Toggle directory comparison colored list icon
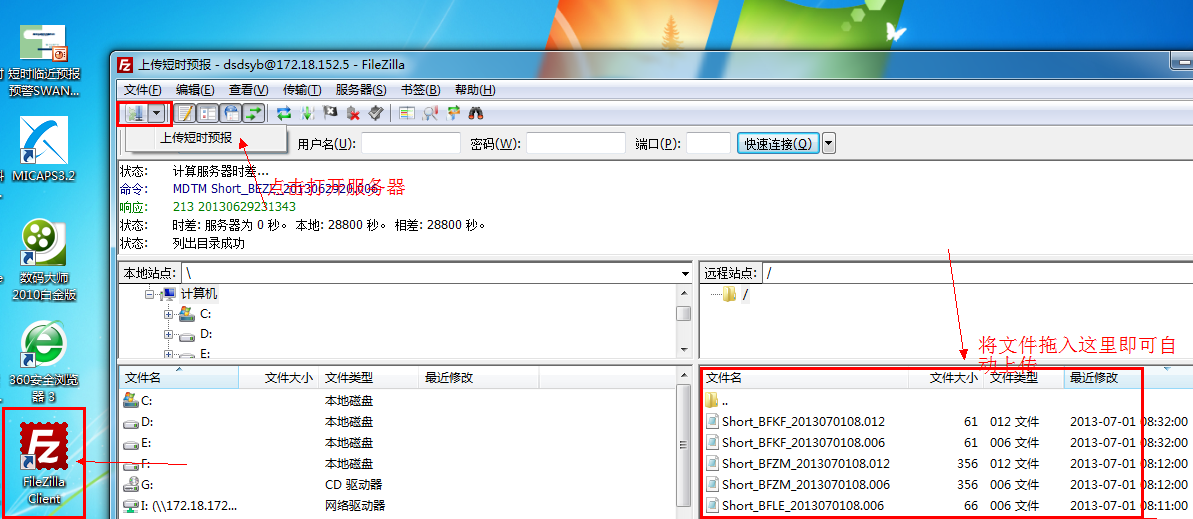 point(406,113)
